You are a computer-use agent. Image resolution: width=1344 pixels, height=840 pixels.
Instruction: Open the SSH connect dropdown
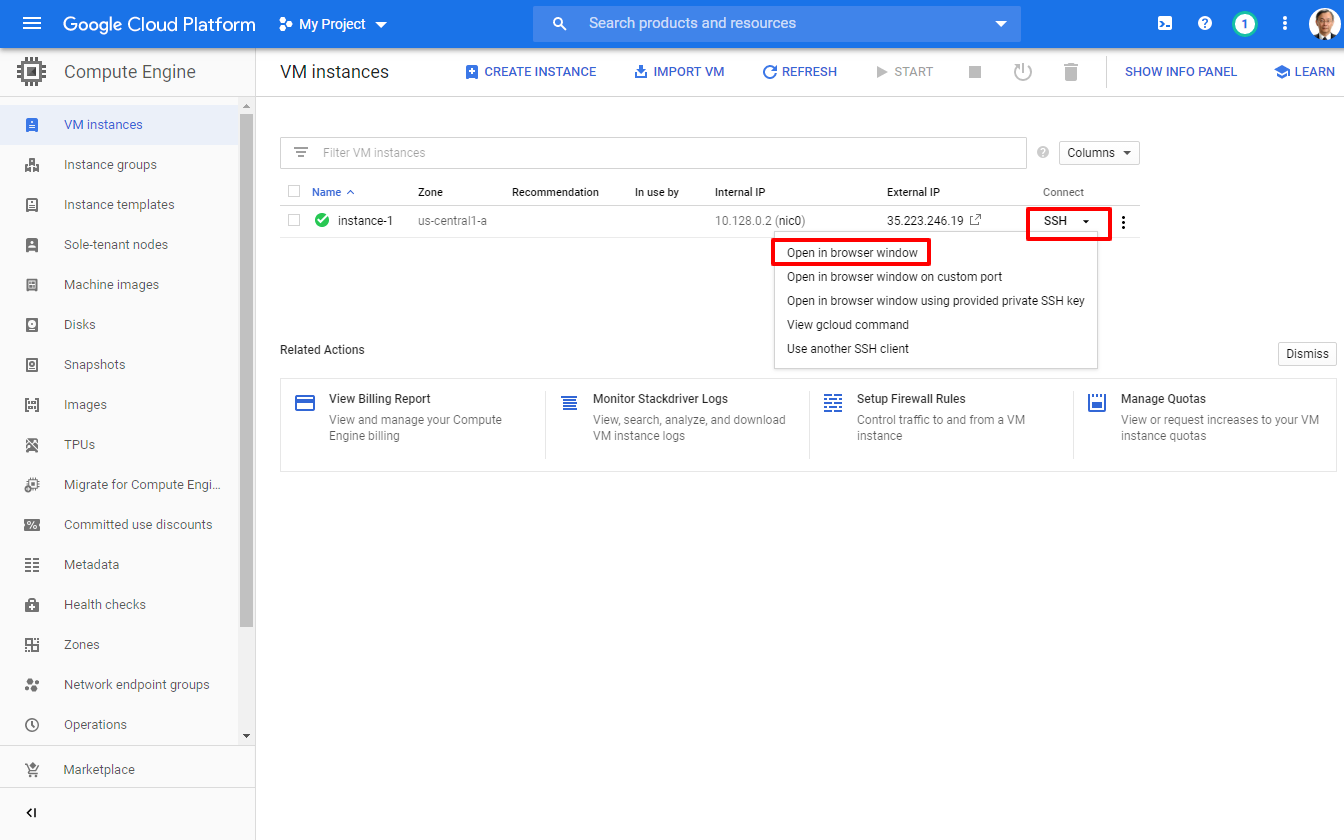pyautogui.click(x=1069, y=221)
